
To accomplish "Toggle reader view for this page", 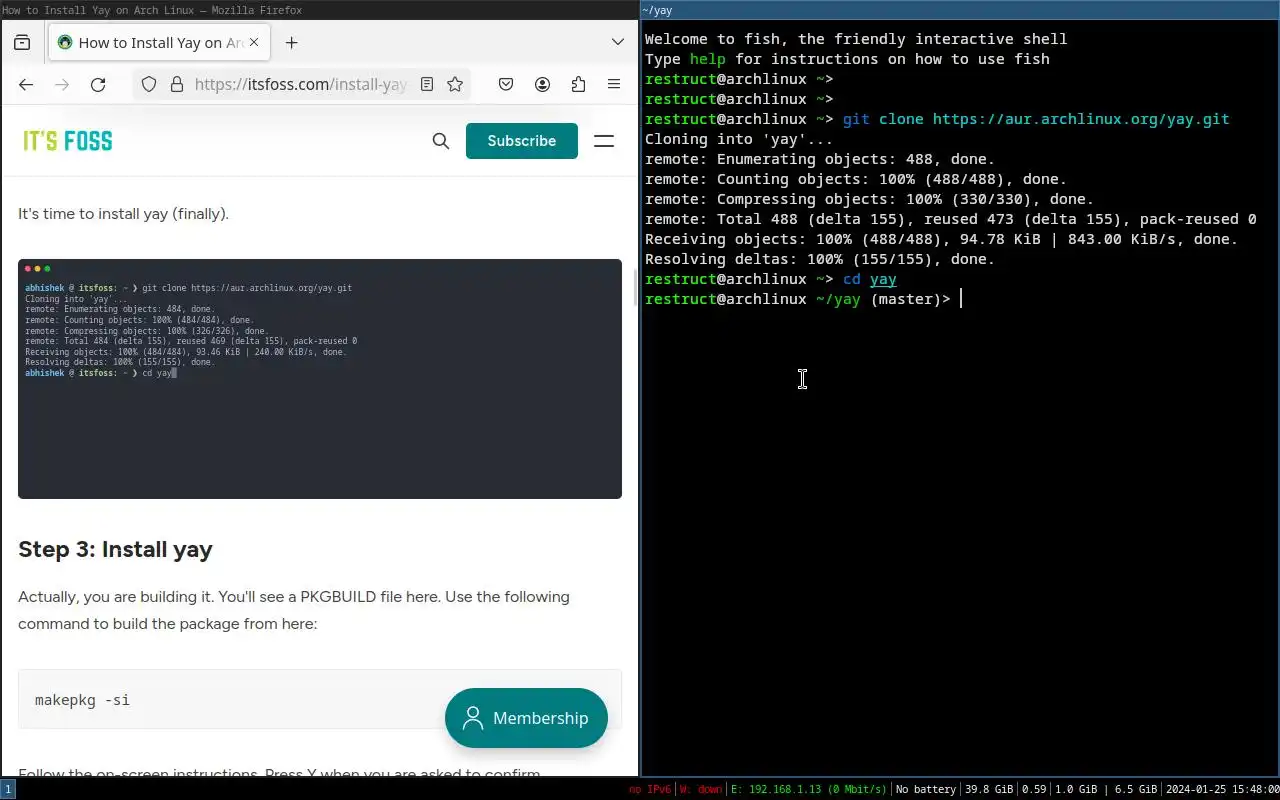I will [x=427, y=85].
